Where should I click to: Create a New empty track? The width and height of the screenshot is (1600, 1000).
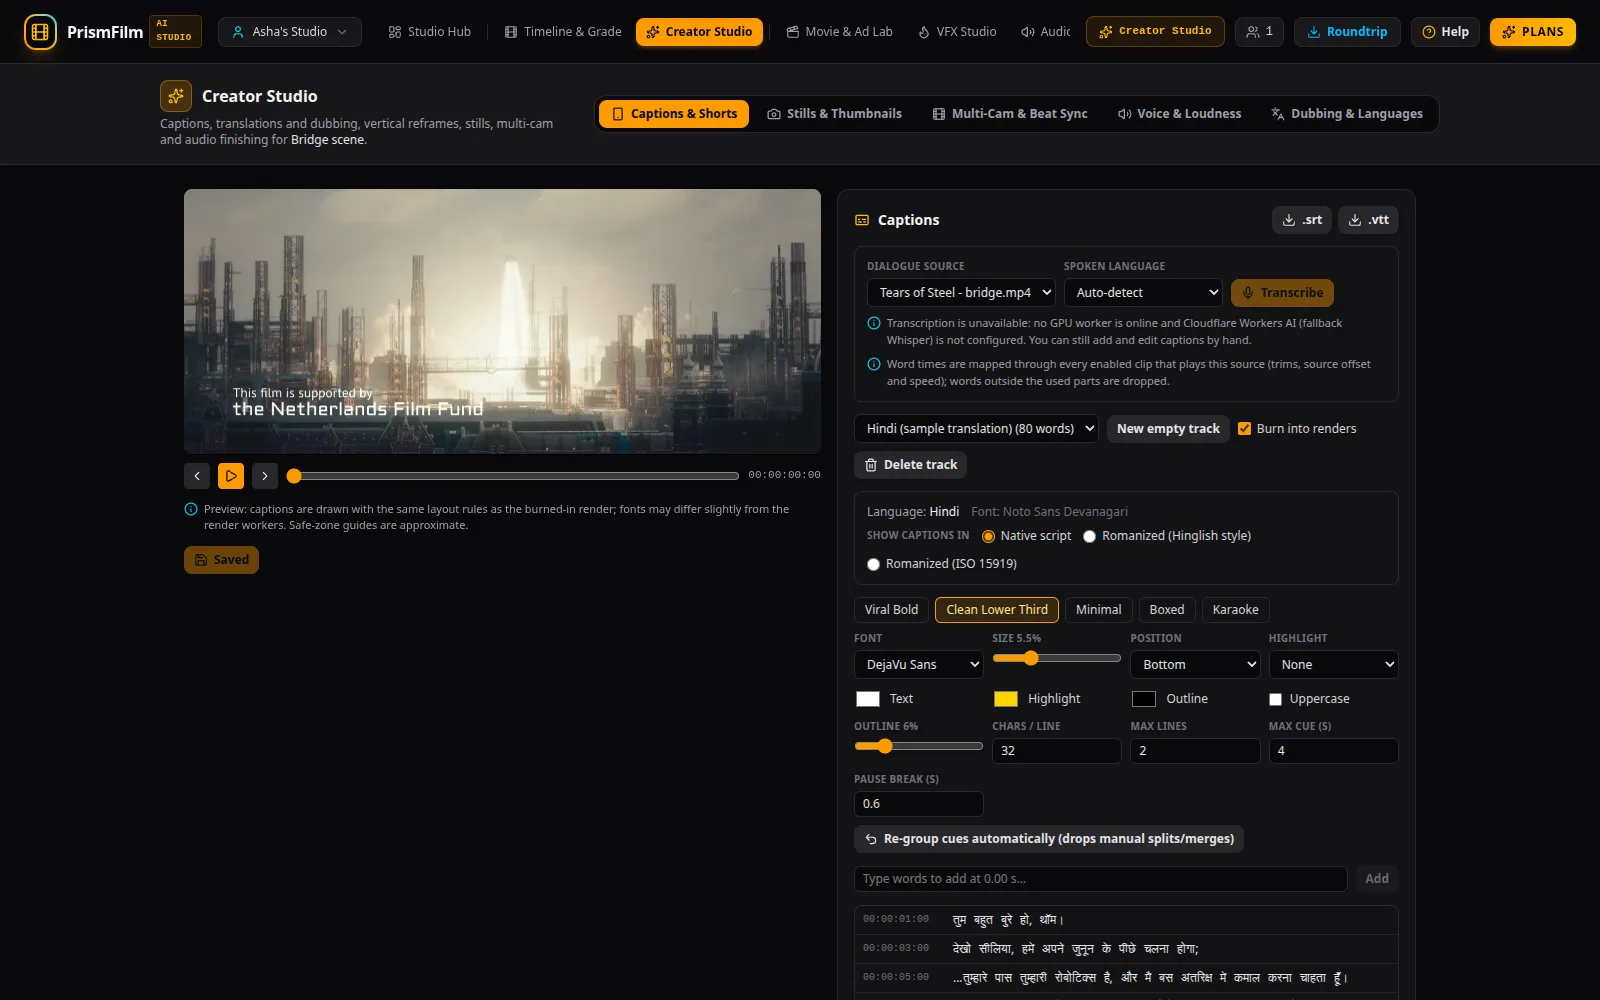pos(1168,429)
